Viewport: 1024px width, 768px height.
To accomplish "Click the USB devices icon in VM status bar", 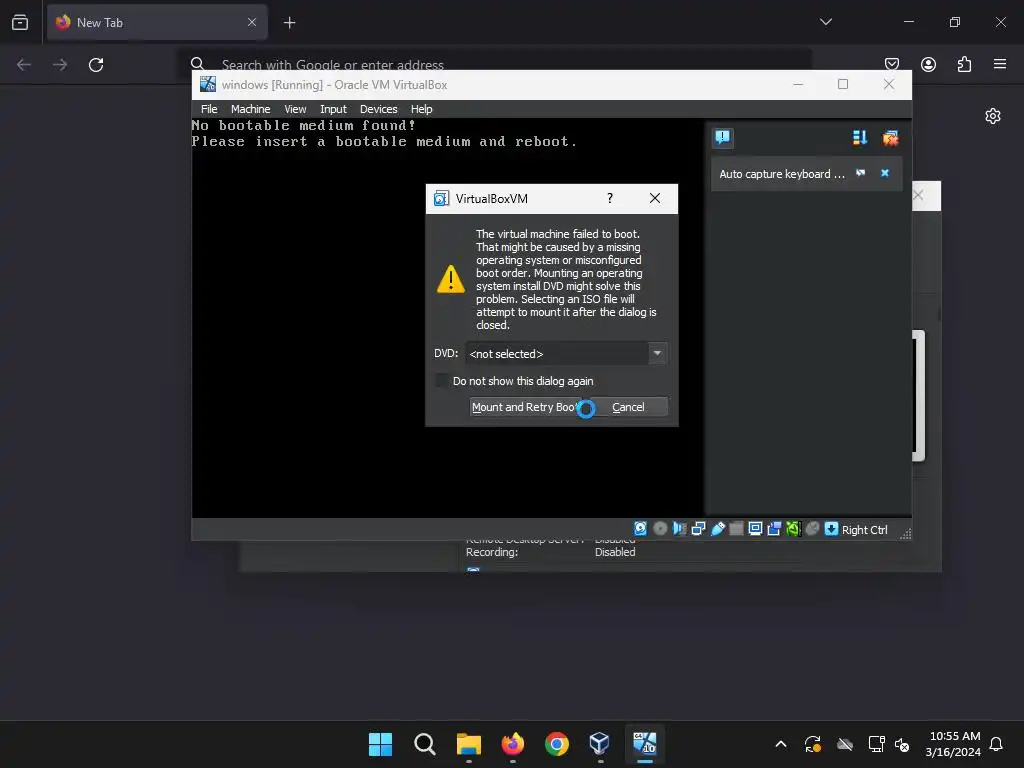I will 717,529.
